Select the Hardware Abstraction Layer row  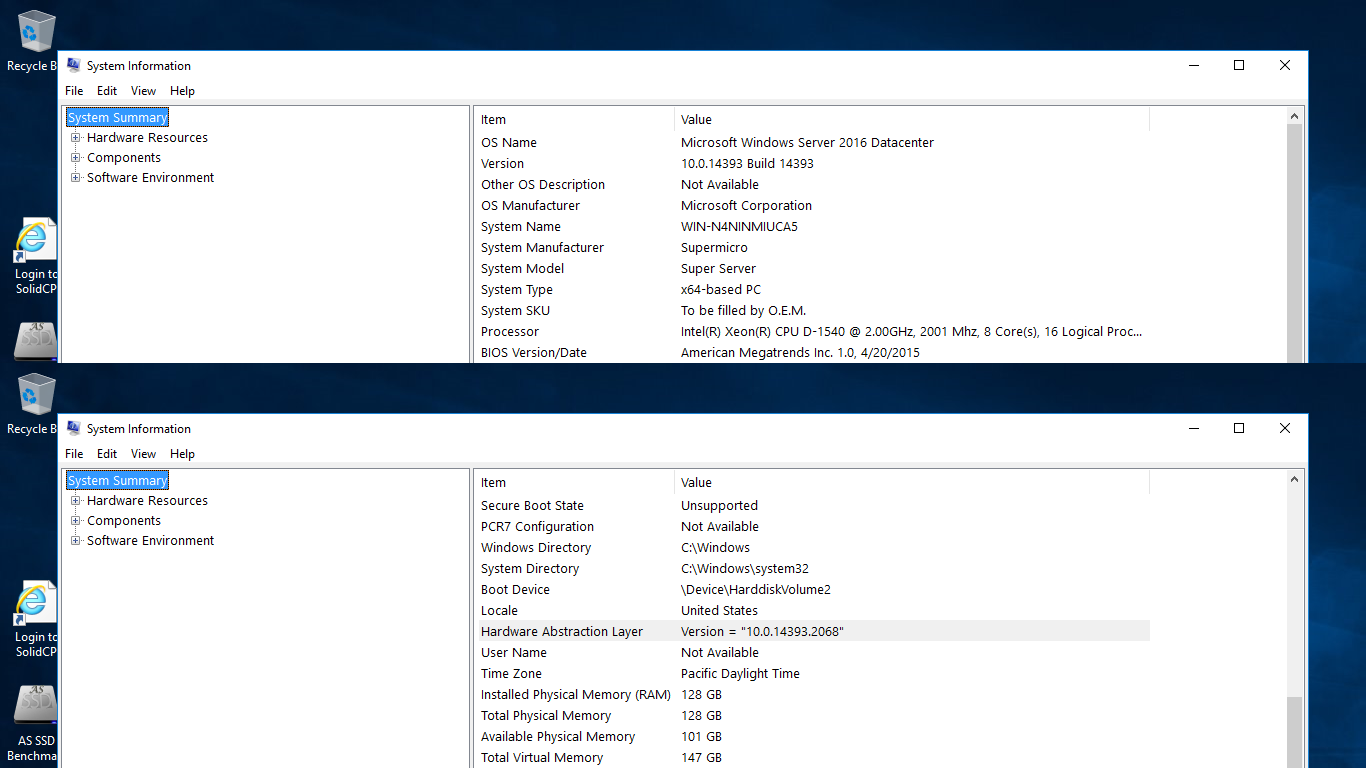pyautogui.click(x=561, y=632)
